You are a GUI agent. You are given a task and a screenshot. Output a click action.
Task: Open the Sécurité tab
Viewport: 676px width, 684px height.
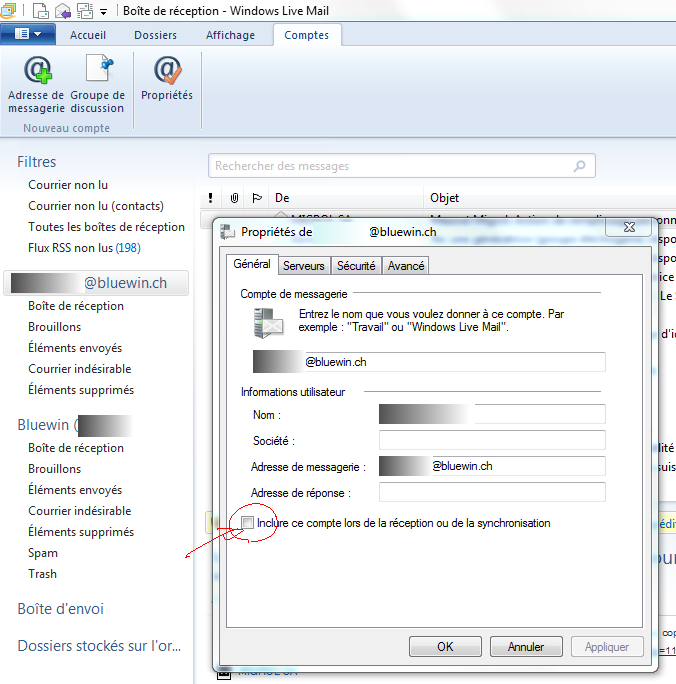pos(356,266)
